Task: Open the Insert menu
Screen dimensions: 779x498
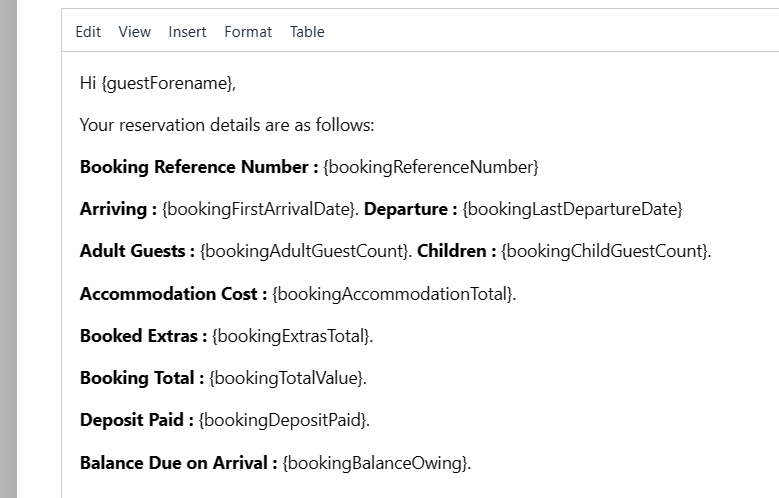Action: coord(187,32)
